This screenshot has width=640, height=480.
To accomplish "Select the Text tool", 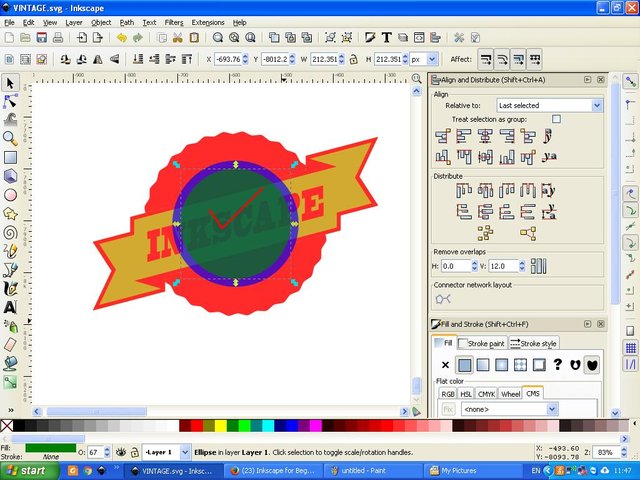I will click(10, 307).
